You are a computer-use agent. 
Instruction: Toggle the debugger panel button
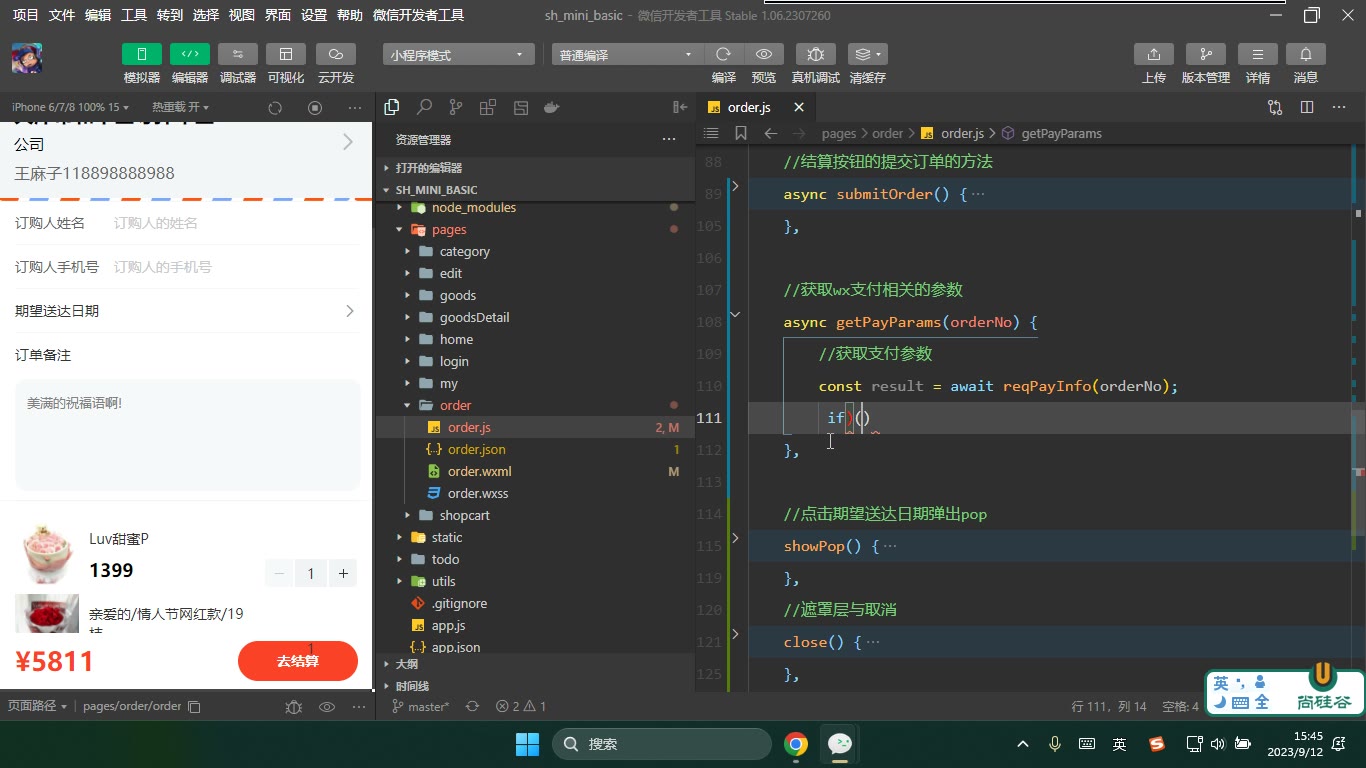click(x=238, y=54)
